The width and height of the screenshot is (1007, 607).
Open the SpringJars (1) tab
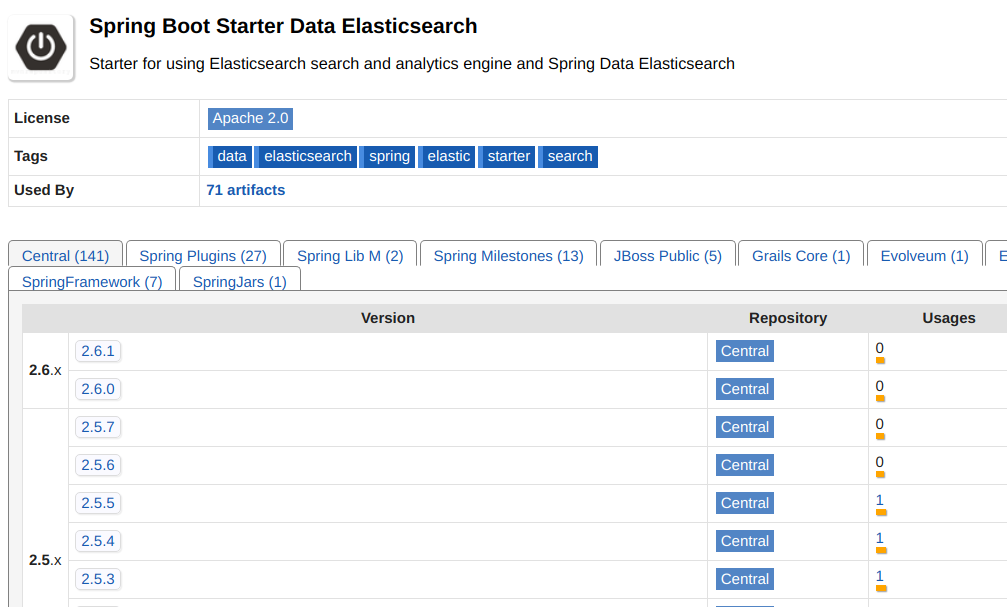tap(239, 282)
